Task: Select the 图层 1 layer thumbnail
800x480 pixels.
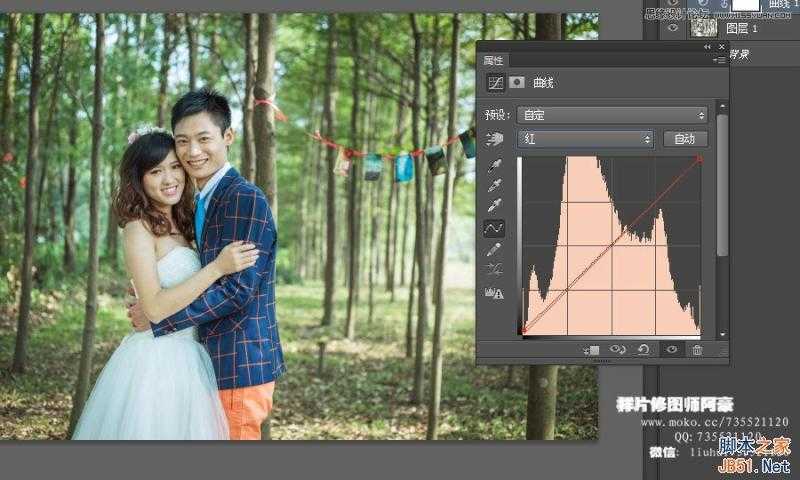Action: click(703, 27)
